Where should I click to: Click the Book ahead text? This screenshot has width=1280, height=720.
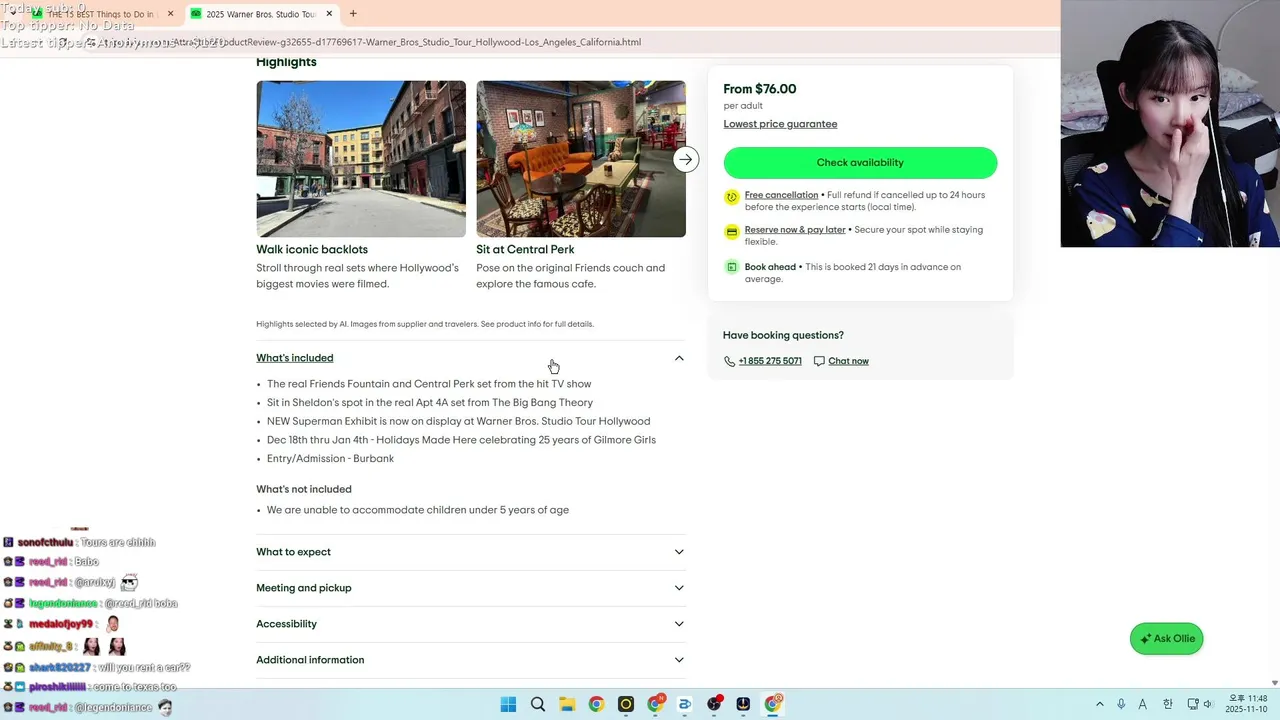[x=770, y=267]
